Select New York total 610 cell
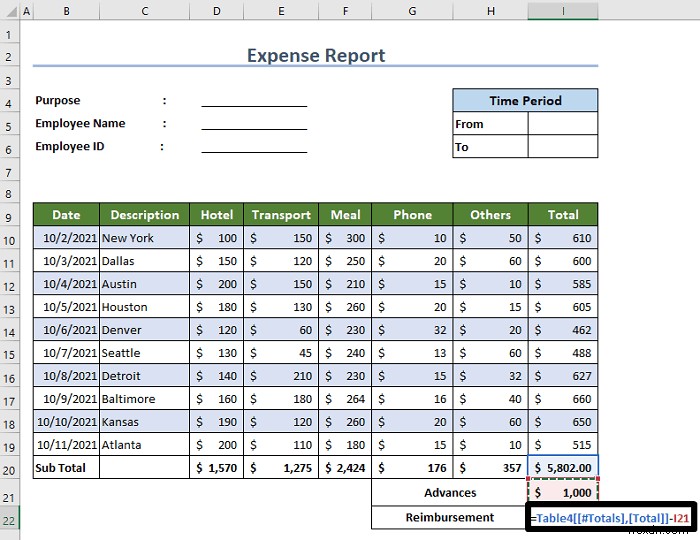The width and height of the screenshot is (700, 540). click(x=563, y=238)
